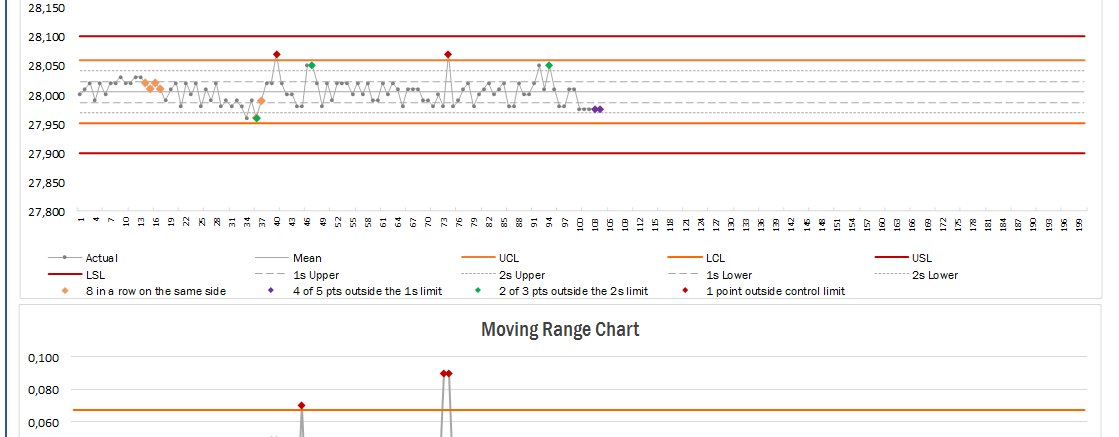The width and height of the screenshot is (1119, 437).
Task: Select the green diamond point below the mean line
Action: click(x=257, y=118)
